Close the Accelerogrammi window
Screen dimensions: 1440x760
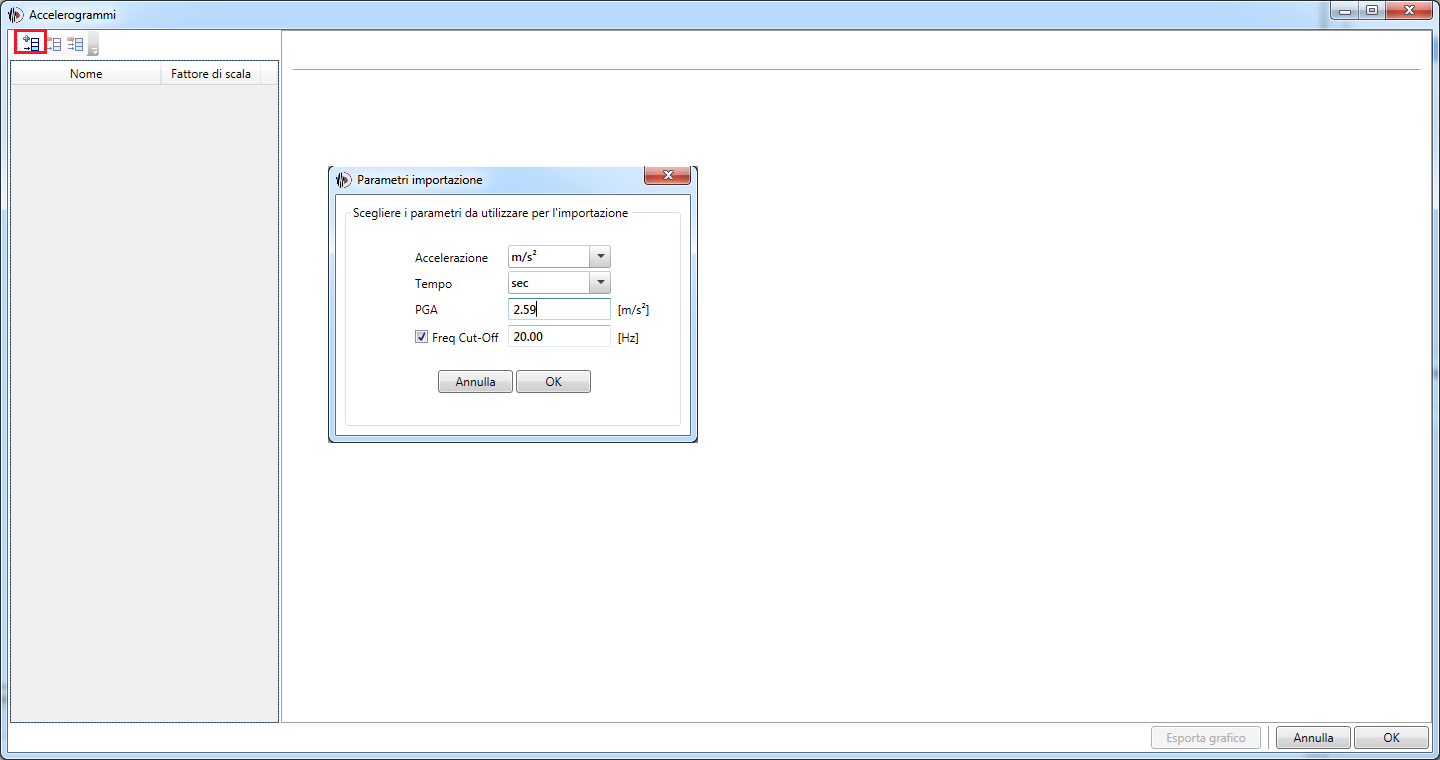click(1409, 11)
